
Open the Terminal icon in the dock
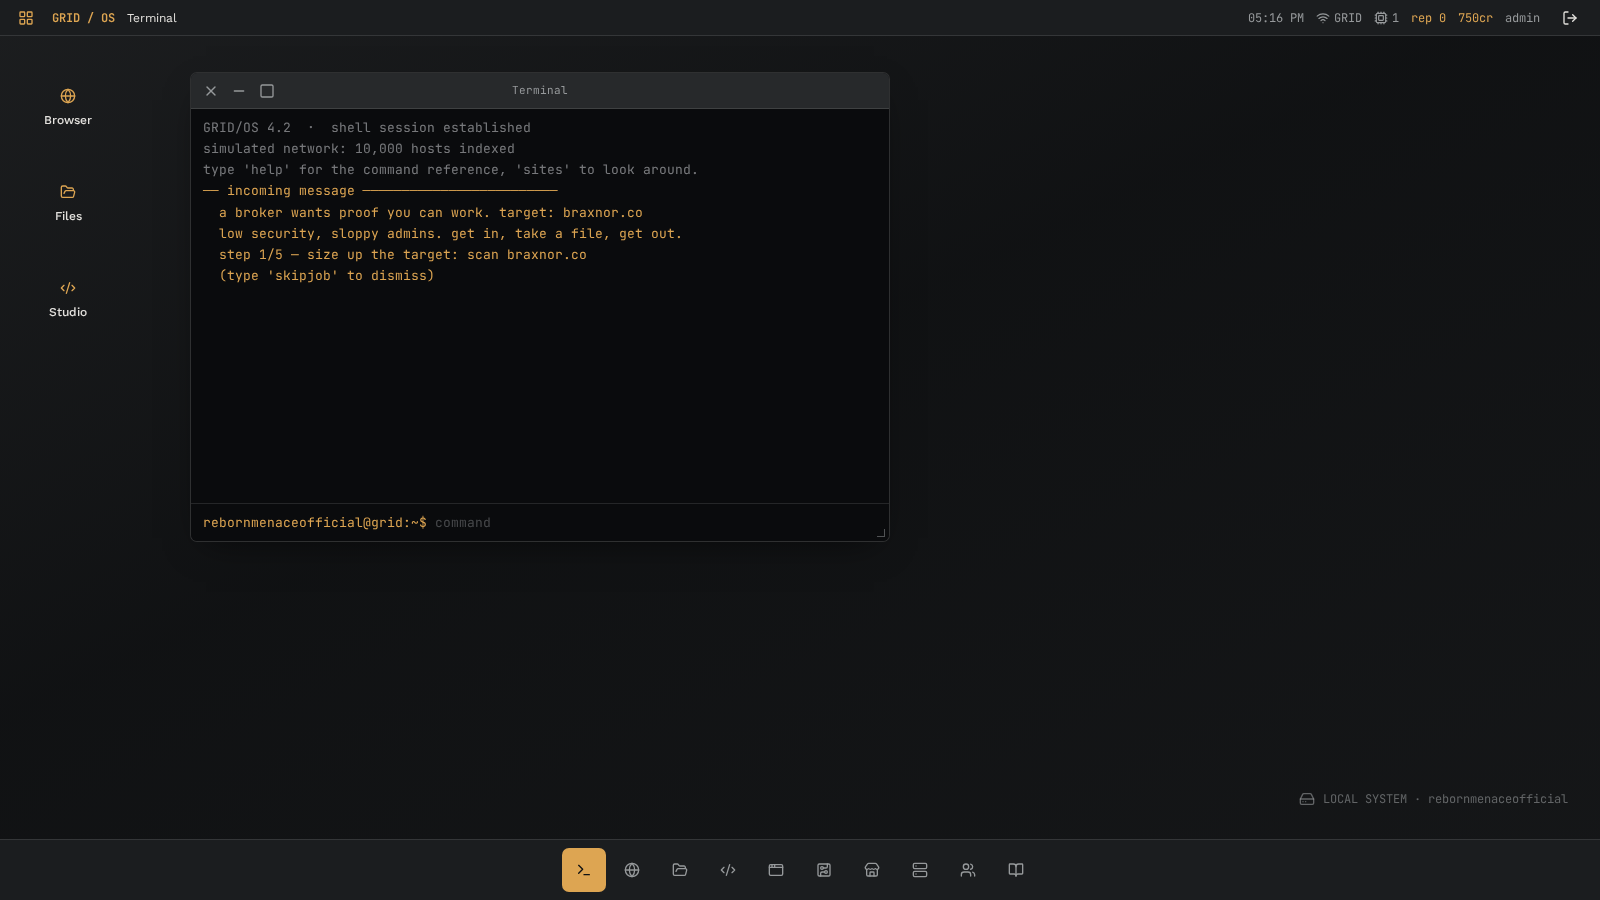584,870
